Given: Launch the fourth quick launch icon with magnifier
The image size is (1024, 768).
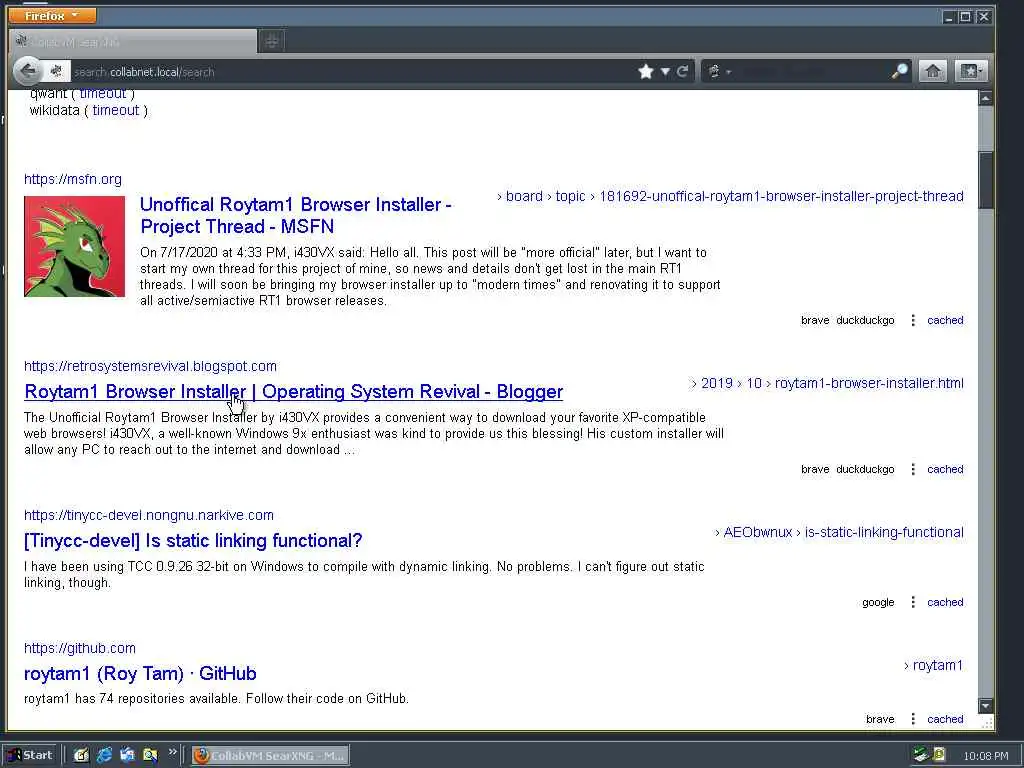Looking at the screenshot, I should coord(150,755).
